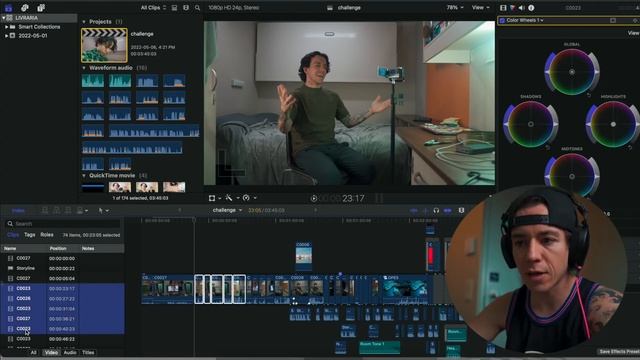Click the reset arrow under Shadows wheel
This screenshot has width=640, height=360.
548,147
